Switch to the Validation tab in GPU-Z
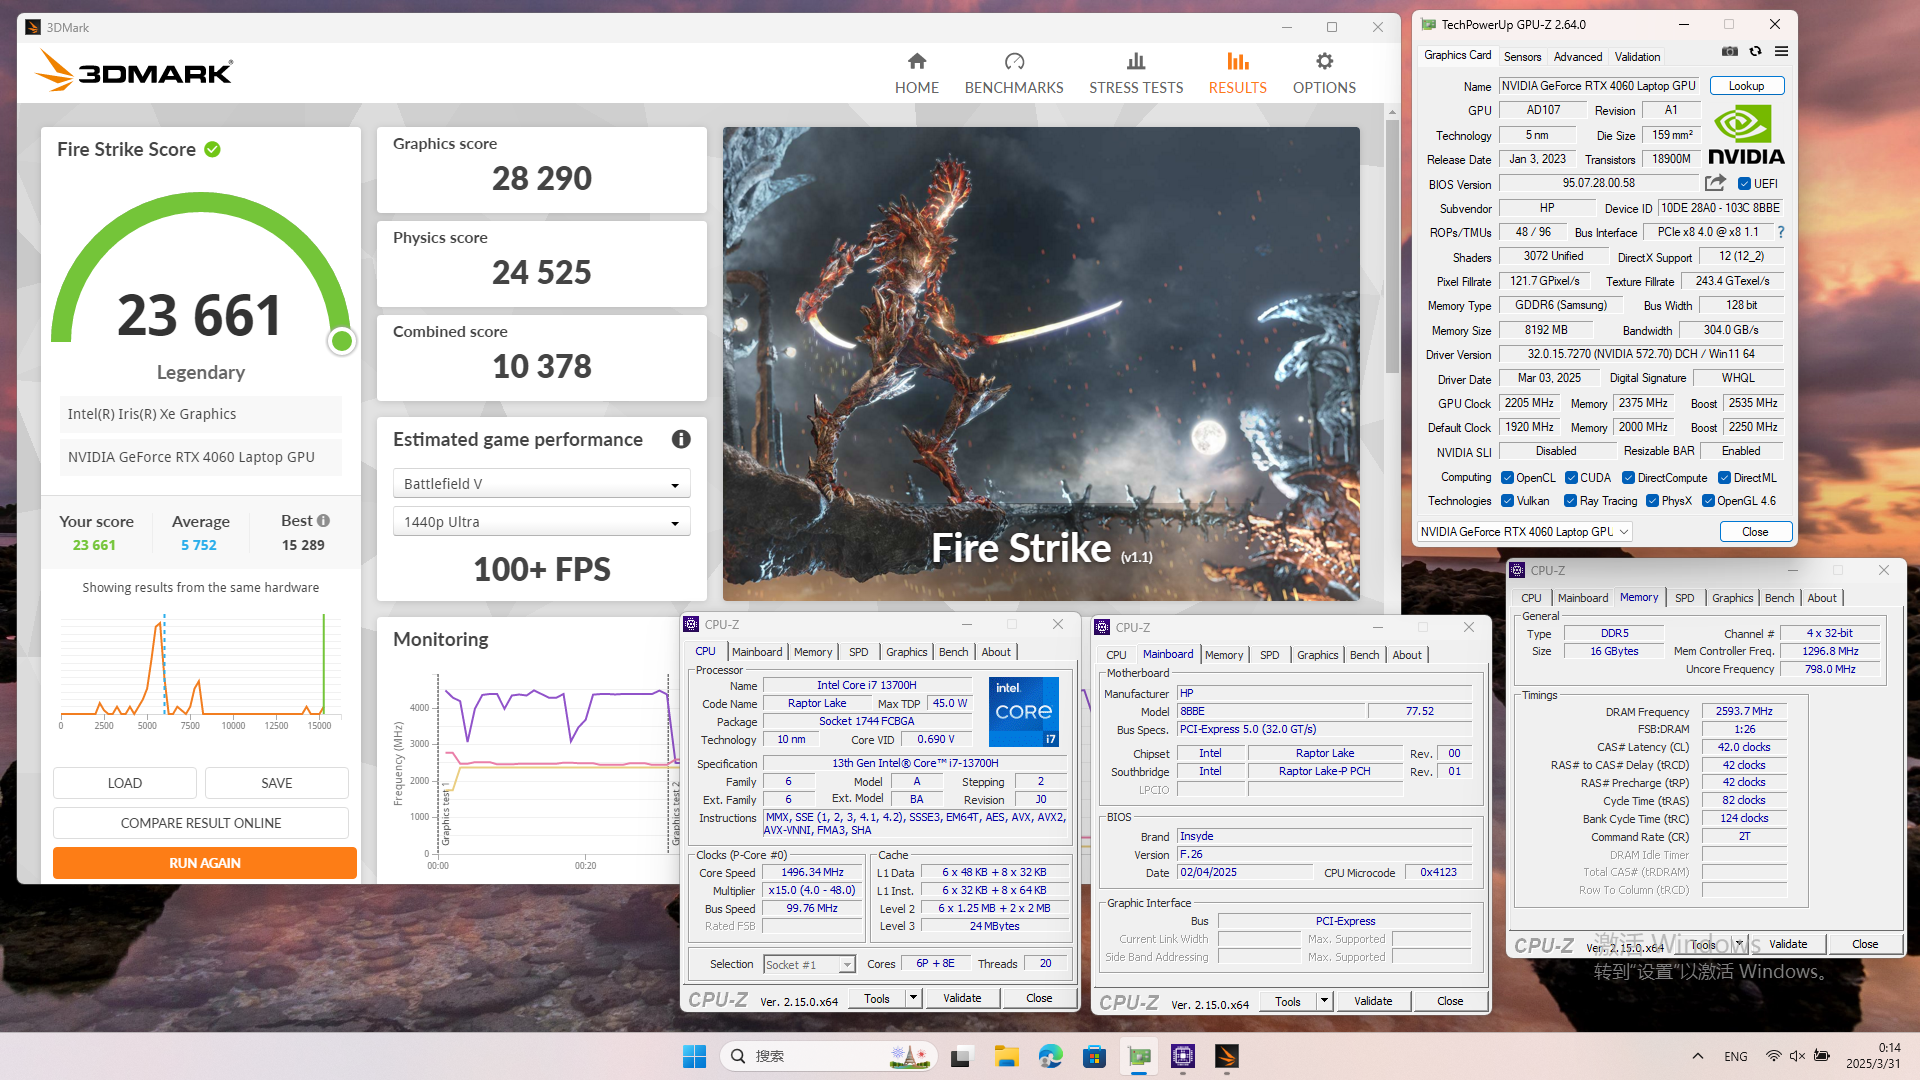 tap(1637, 57)
